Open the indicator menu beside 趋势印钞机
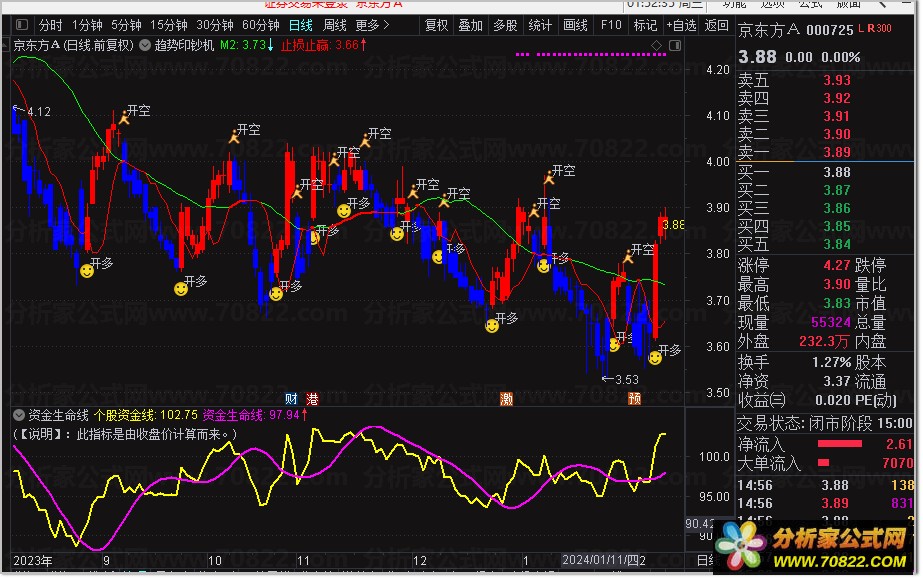Screen dimensions: 923x578 click(145, 45)
